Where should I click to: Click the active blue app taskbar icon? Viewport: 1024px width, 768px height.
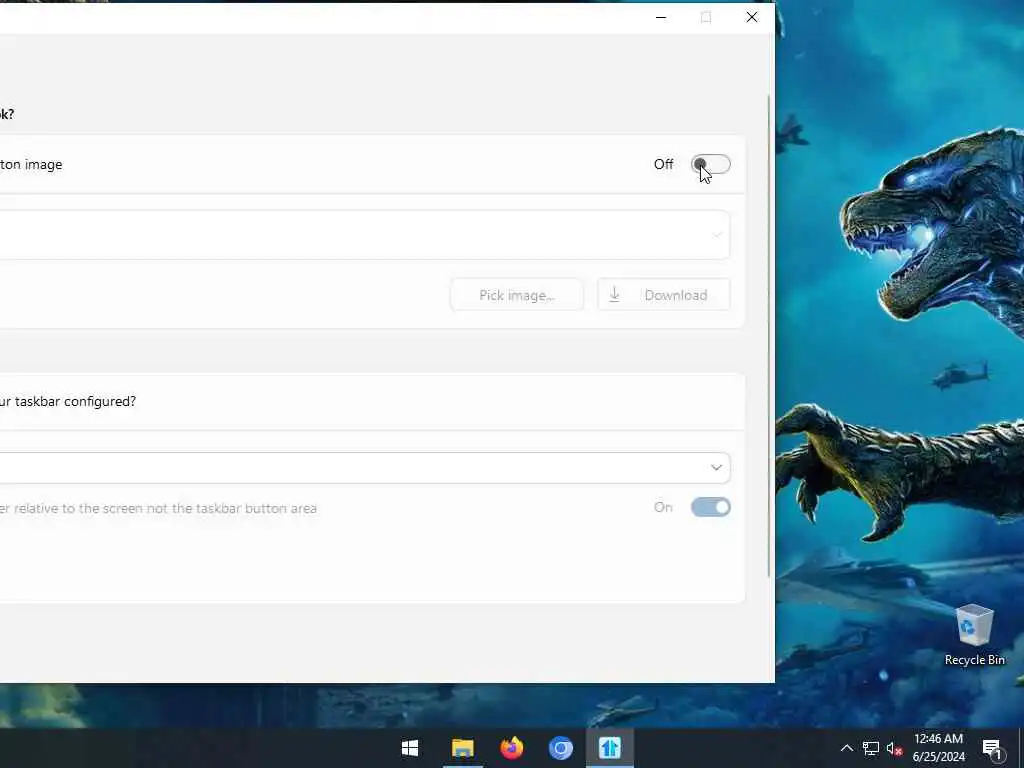coord(609,748)
